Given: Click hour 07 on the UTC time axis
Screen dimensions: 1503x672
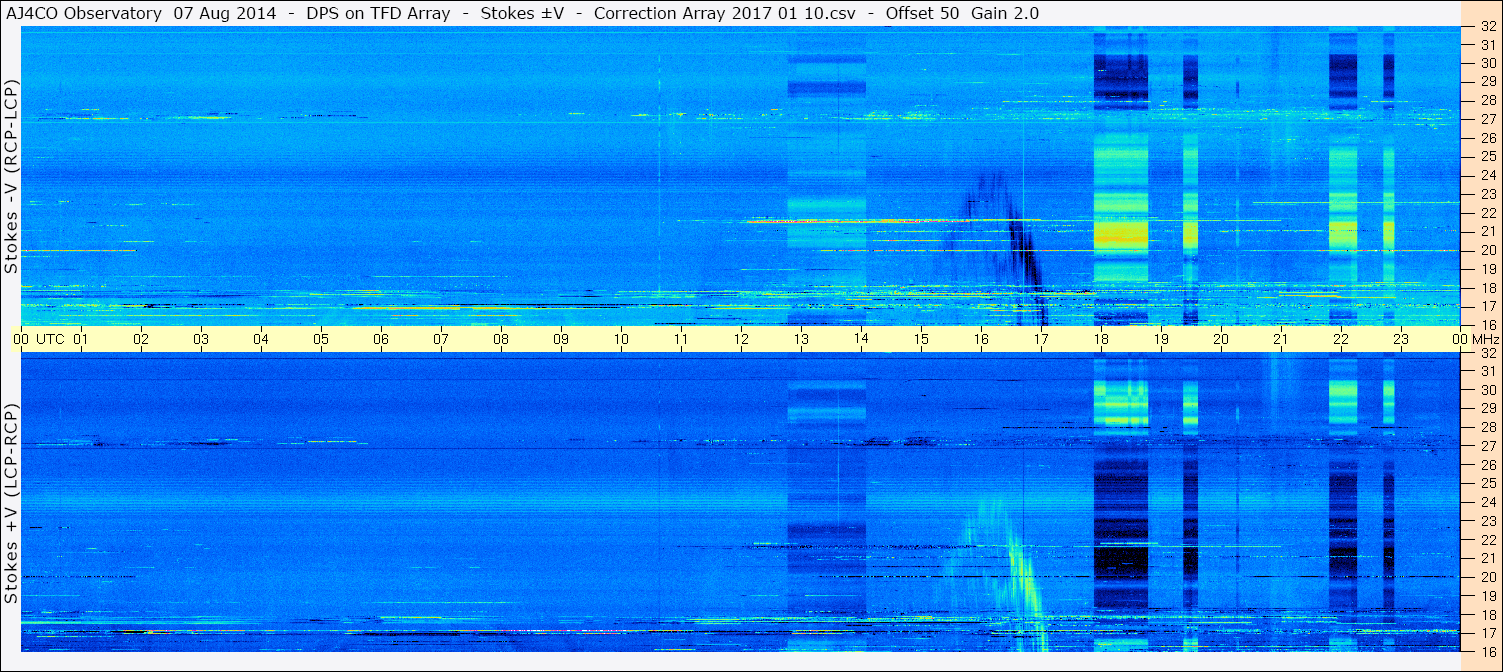Looking at the screenshot, I should pyautogui.click(x=441, y=339).
